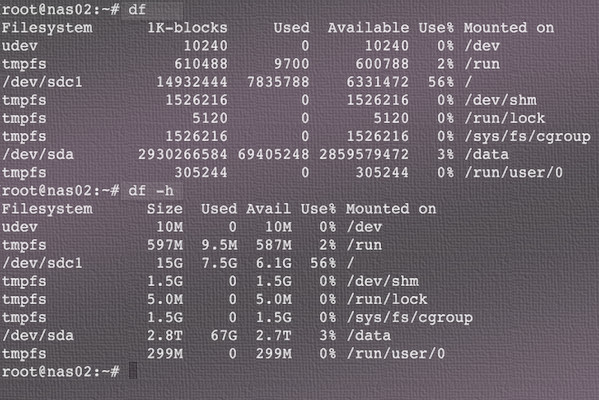Click the 9.5M used value
Image resolution: width=599 pixels, height=400 pixels.
click(x=219, y=245)
